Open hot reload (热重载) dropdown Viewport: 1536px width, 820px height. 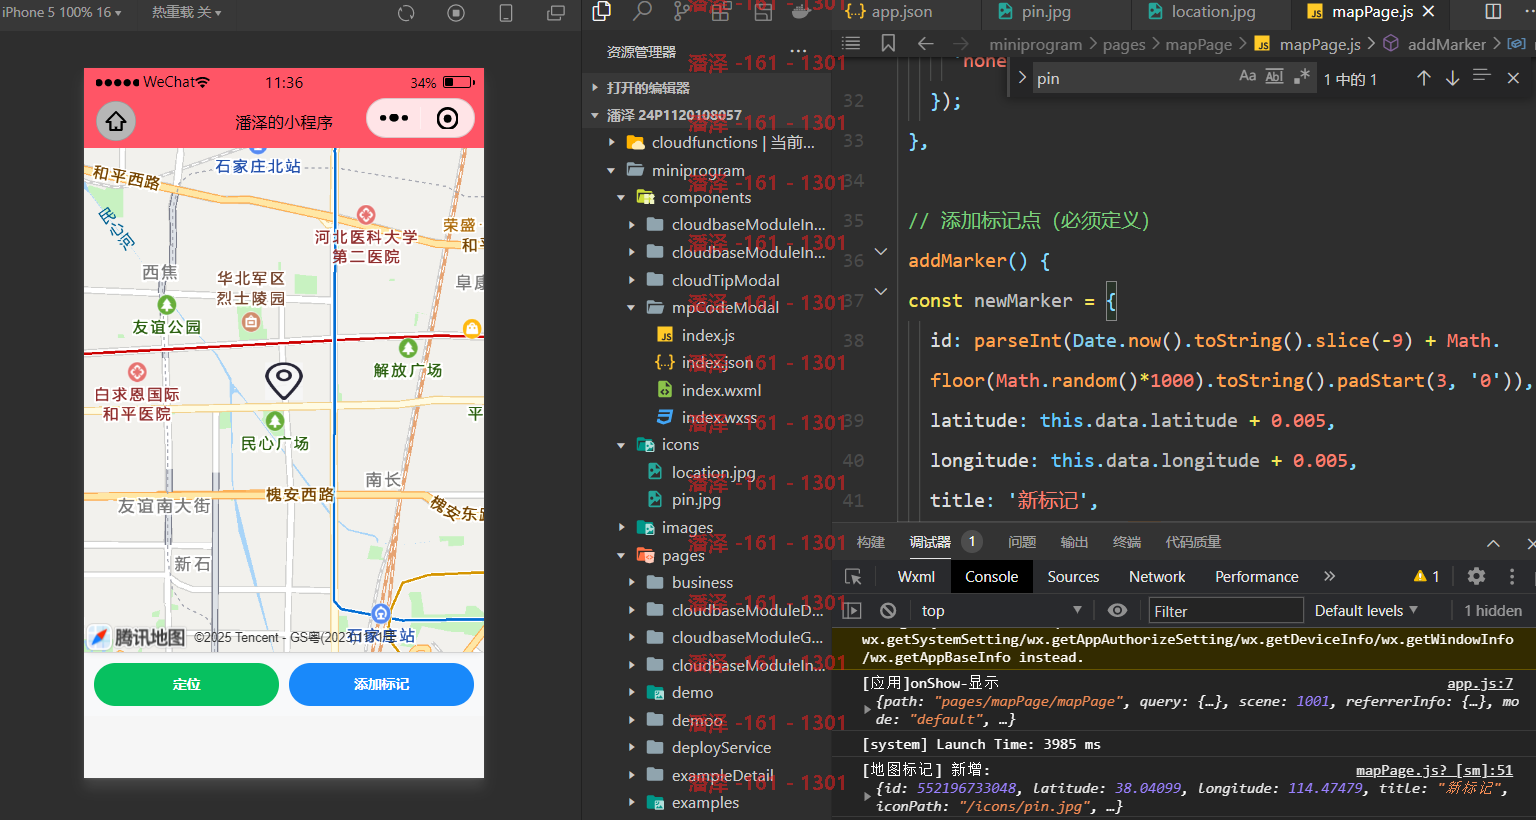tap(187, 12)
